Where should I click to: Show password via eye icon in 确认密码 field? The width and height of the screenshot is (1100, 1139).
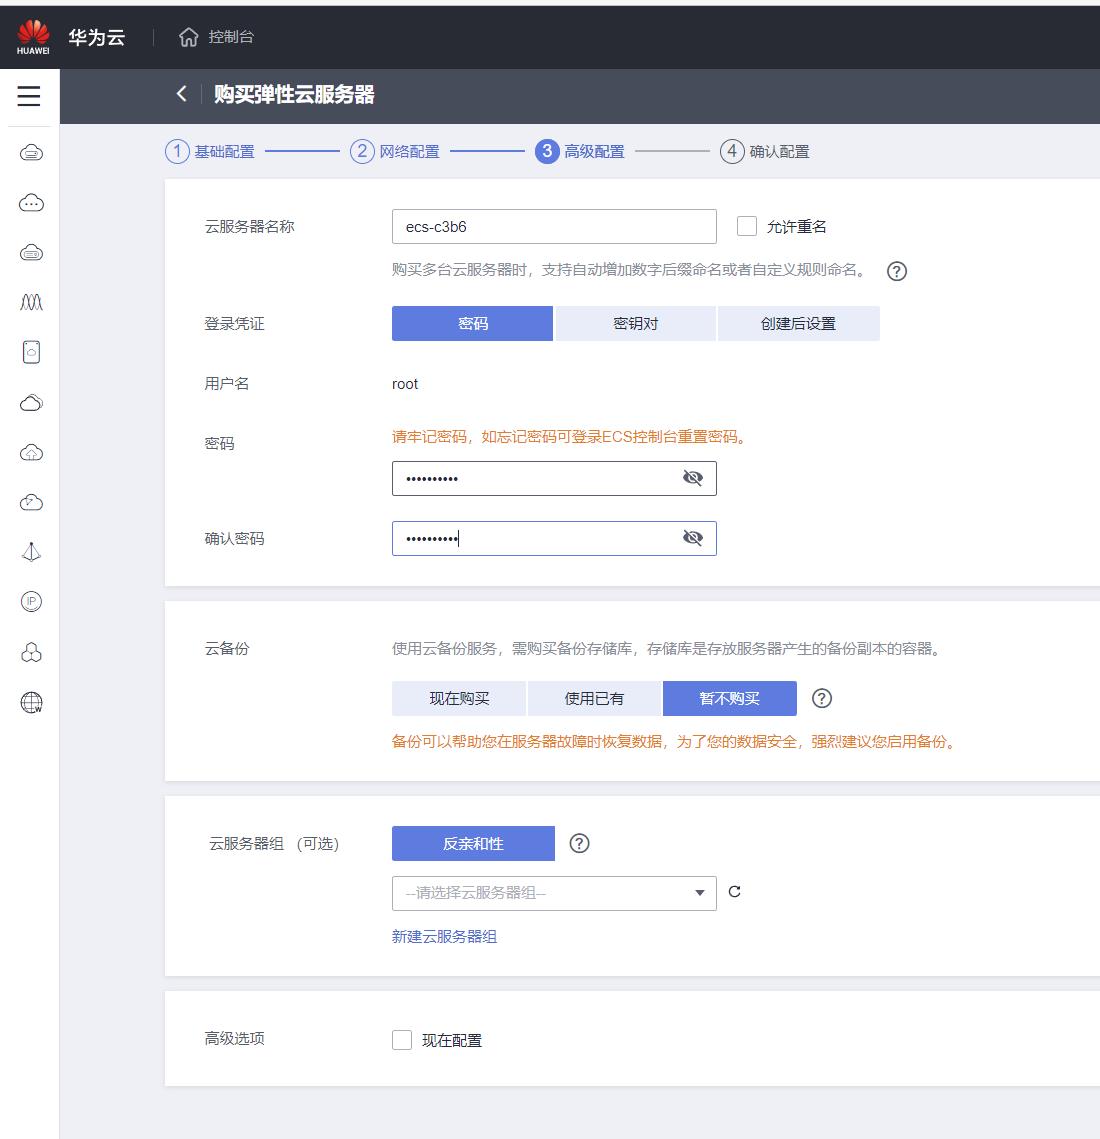693,538
